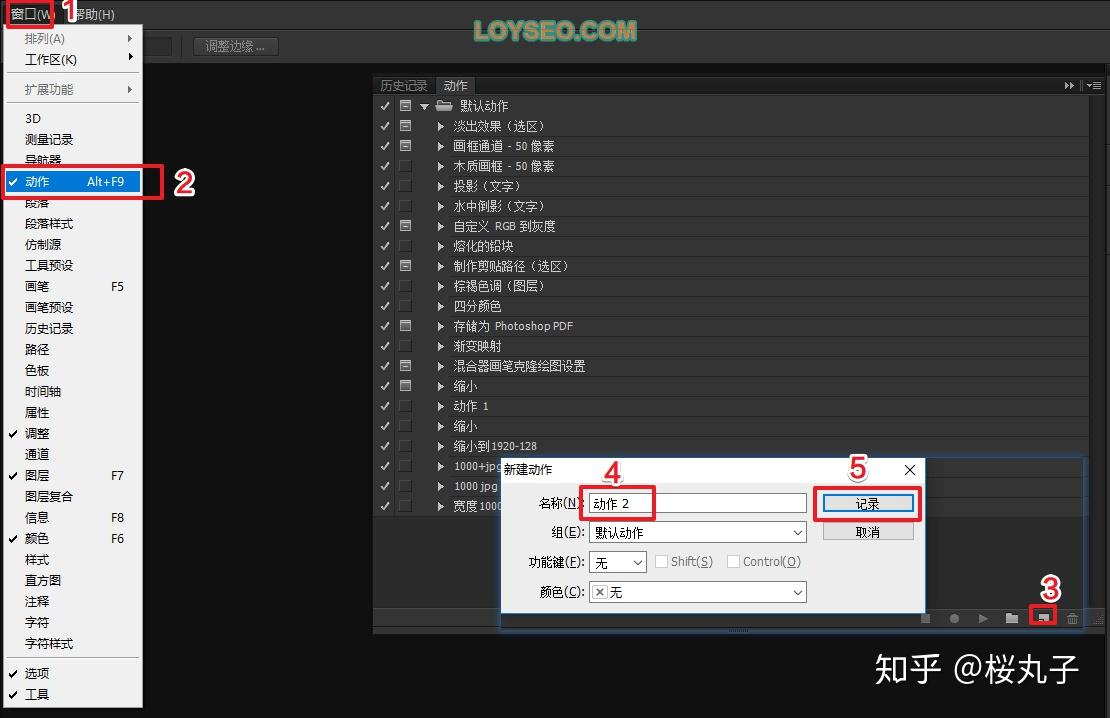1110x718 pixels.
Task: Select 信息 F8 menu item
Action: tap(72, 517)
